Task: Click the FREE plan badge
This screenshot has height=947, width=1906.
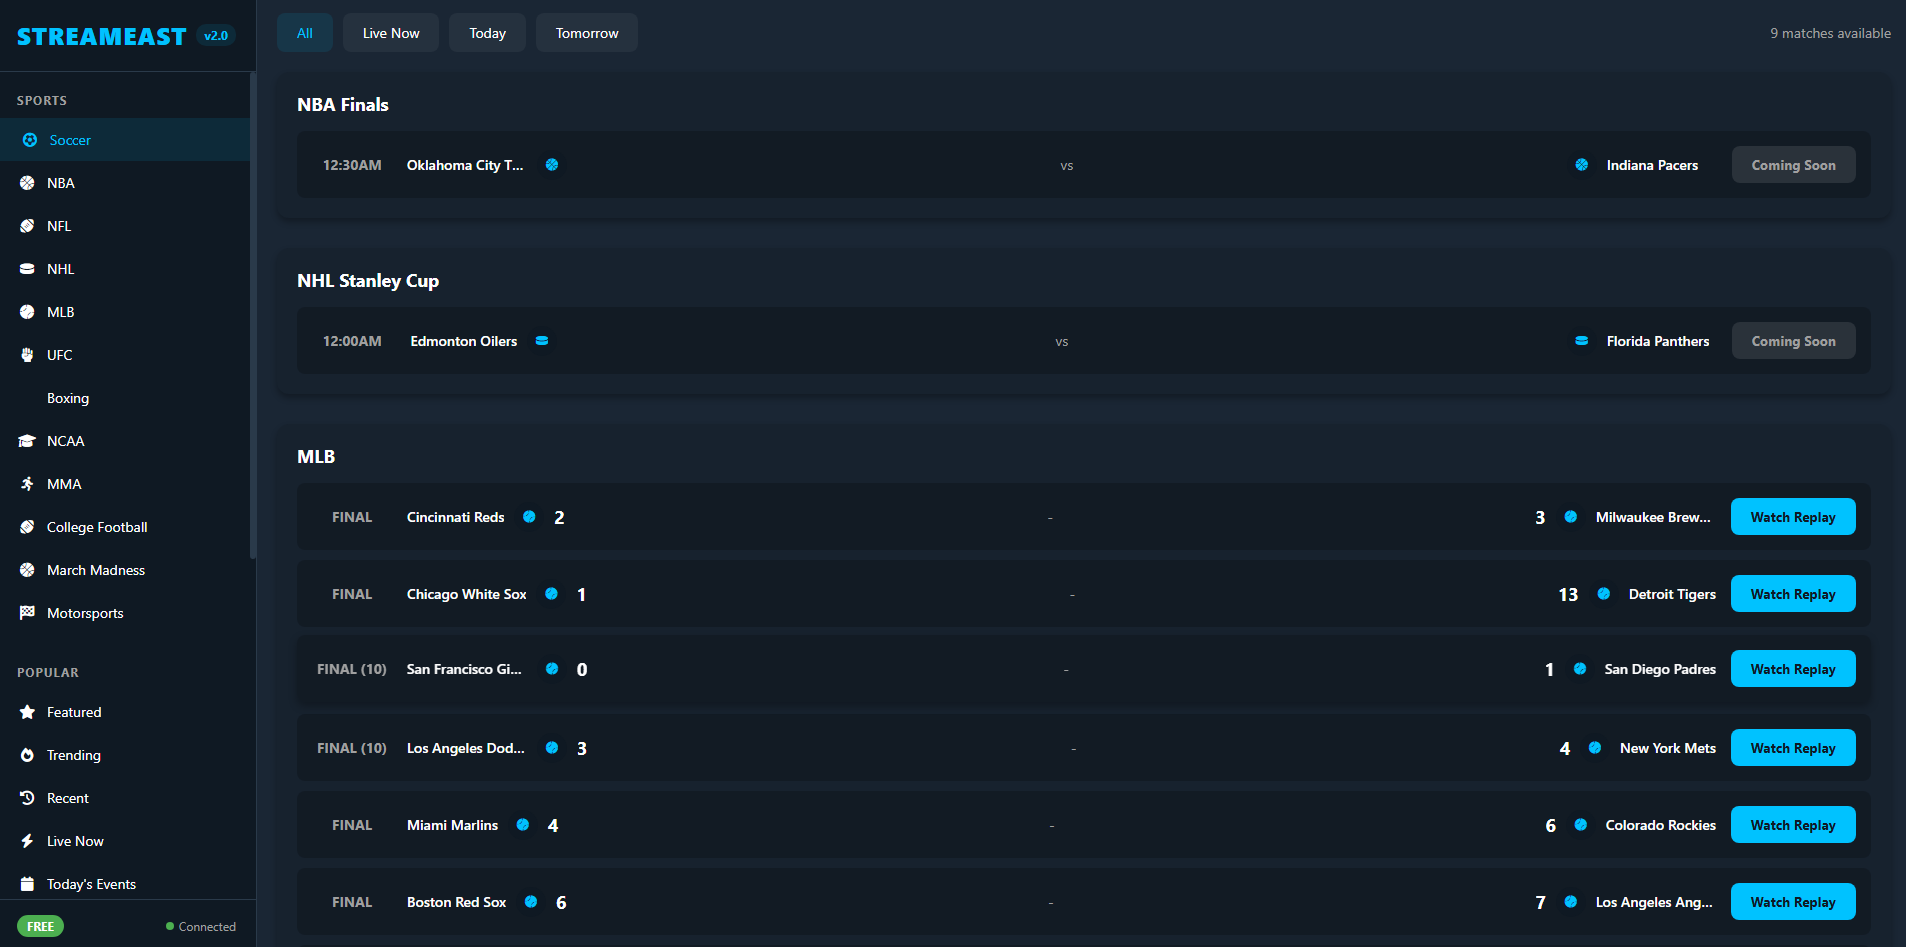Action: pos(40,927)
